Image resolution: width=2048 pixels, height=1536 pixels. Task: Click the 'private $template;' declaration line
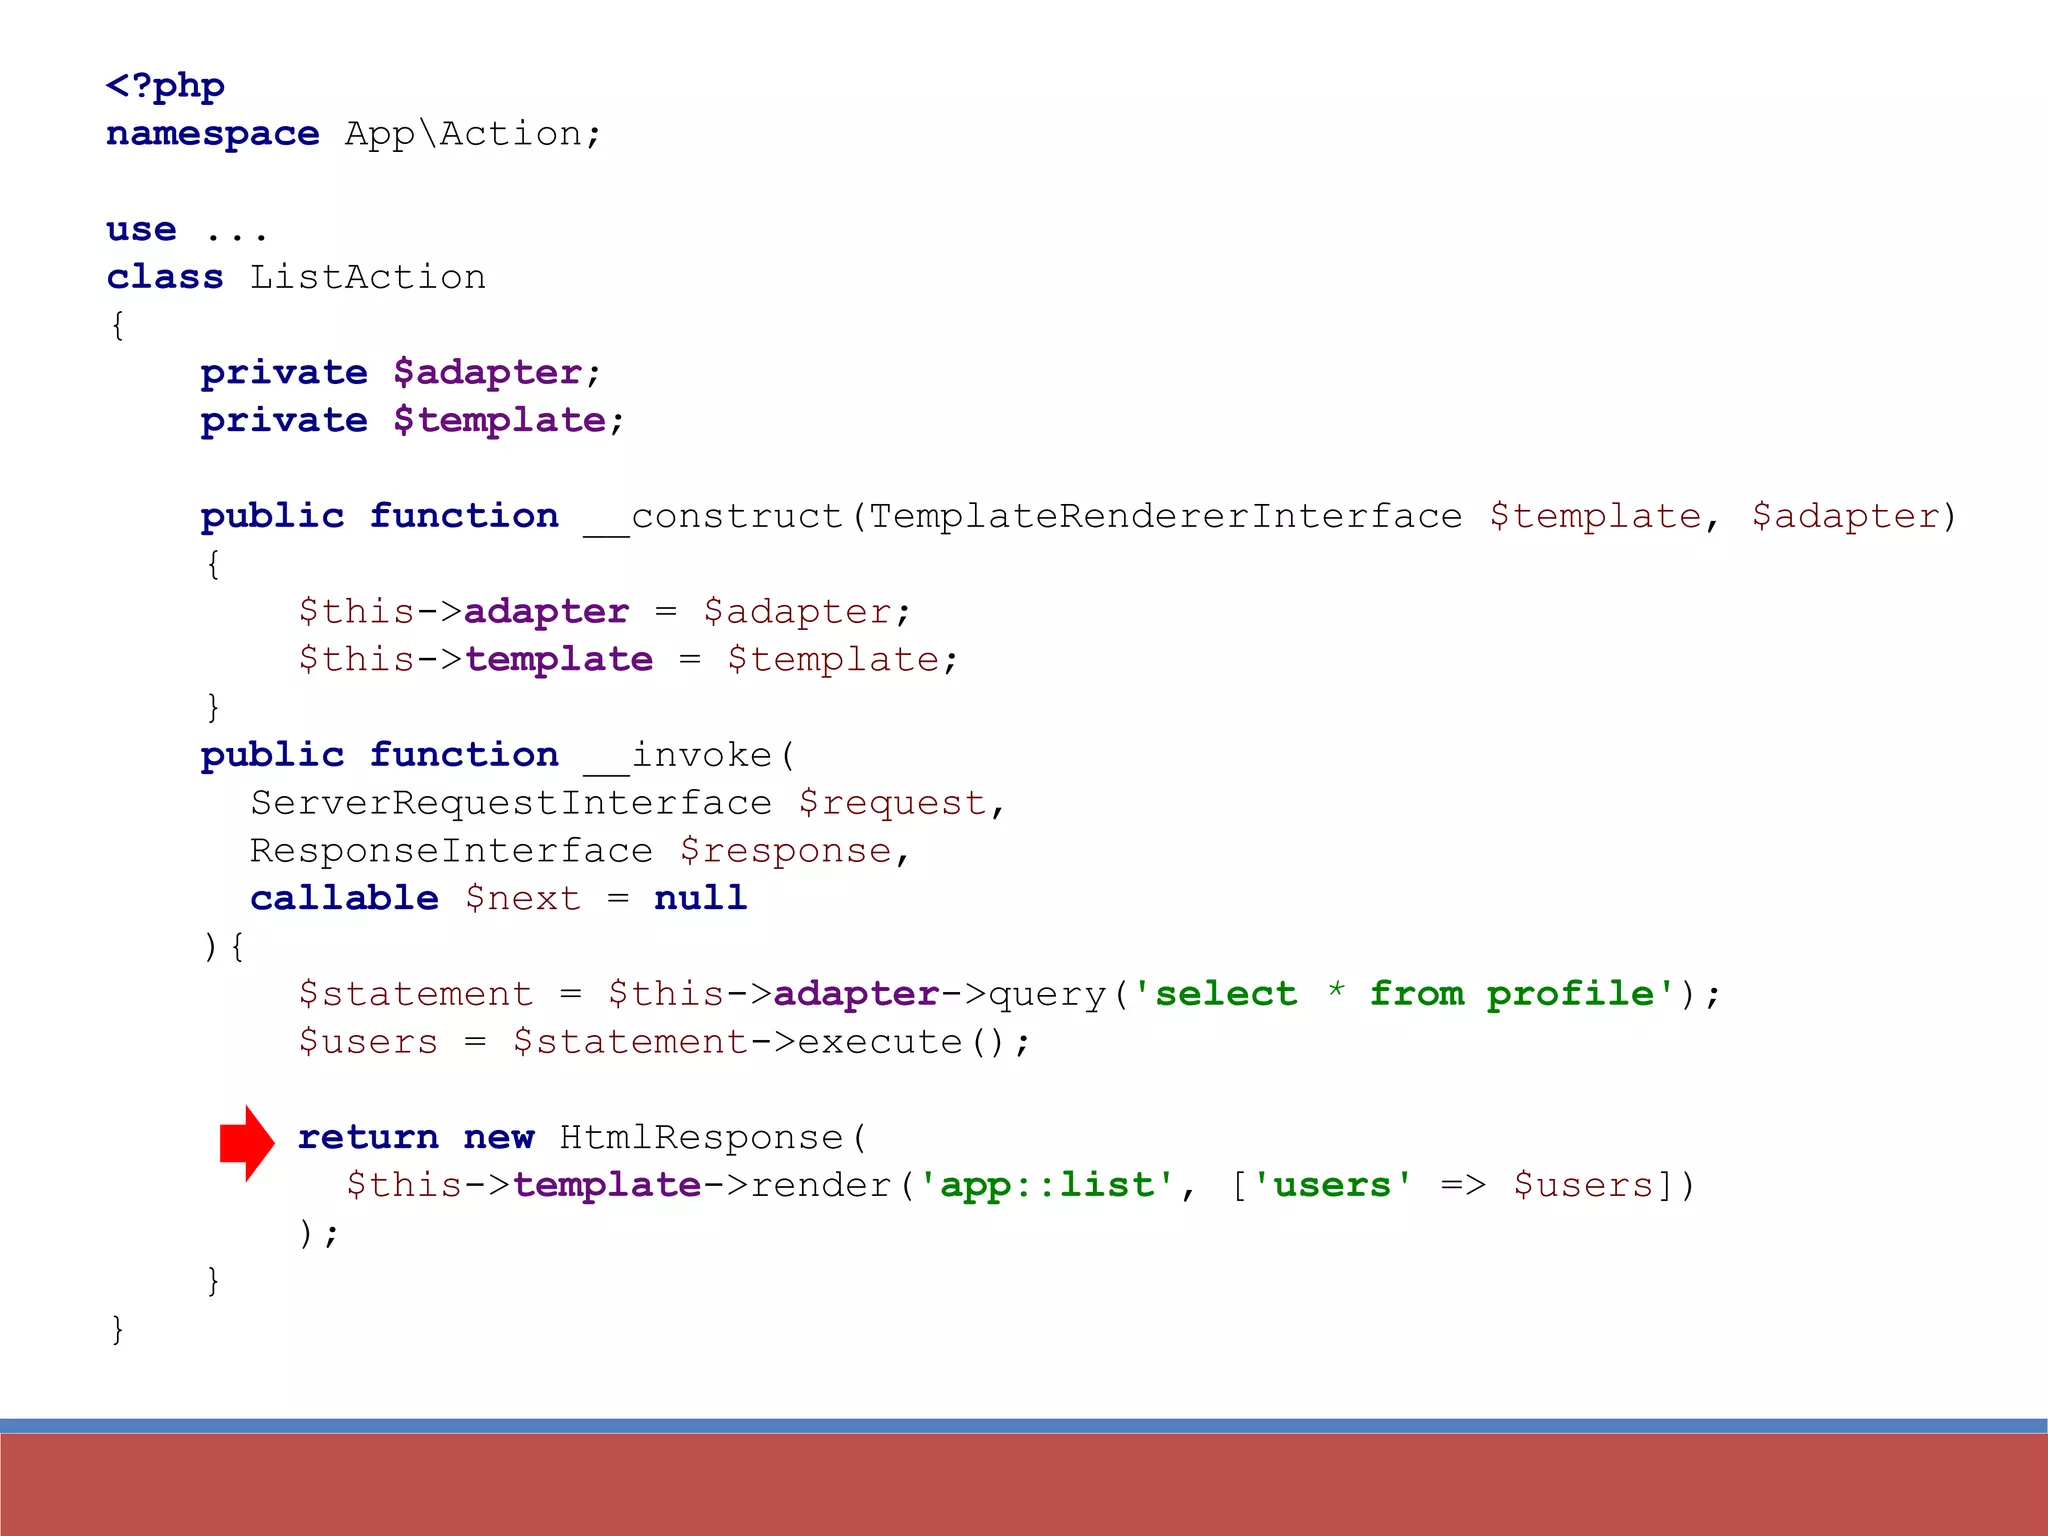pyautogui.click(x=412, y=420)
